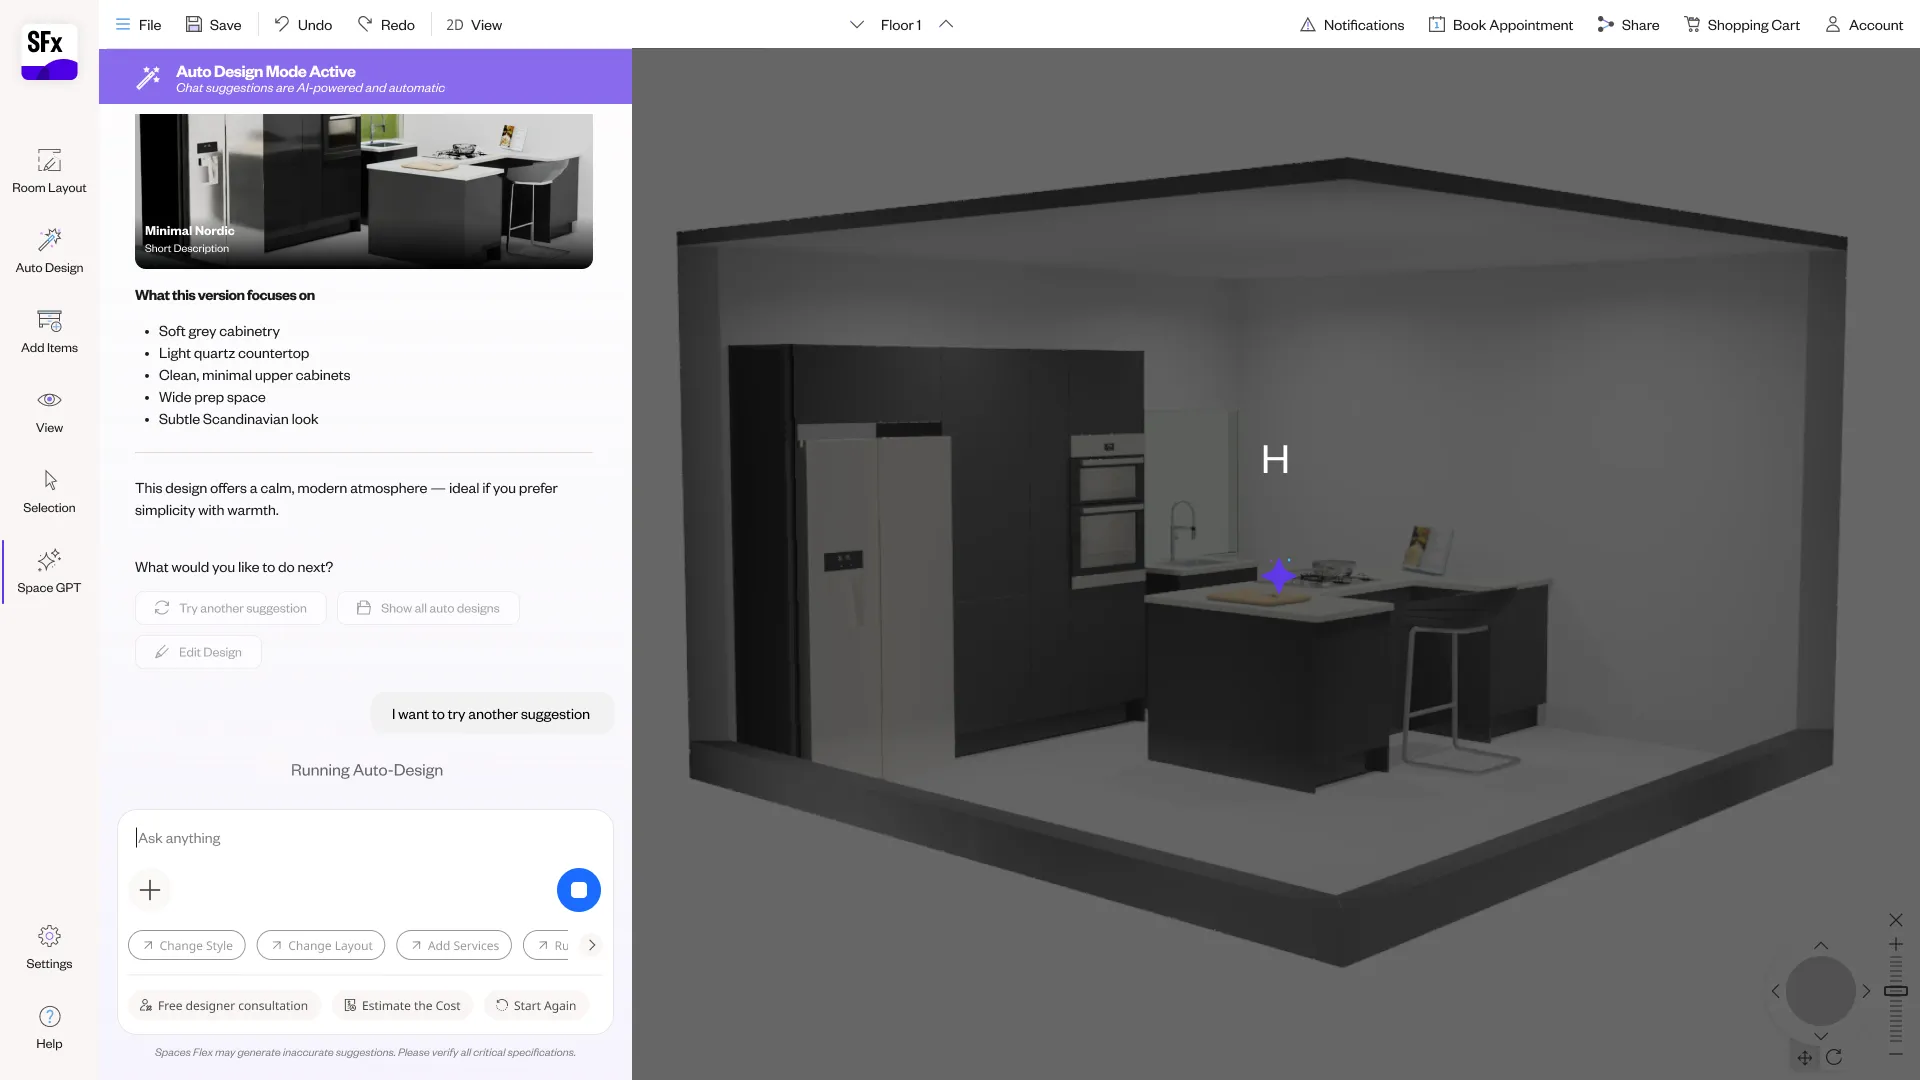Click the 'Wide prep space' bullet
1920x1080 pixels.
(x=212, y=397)
